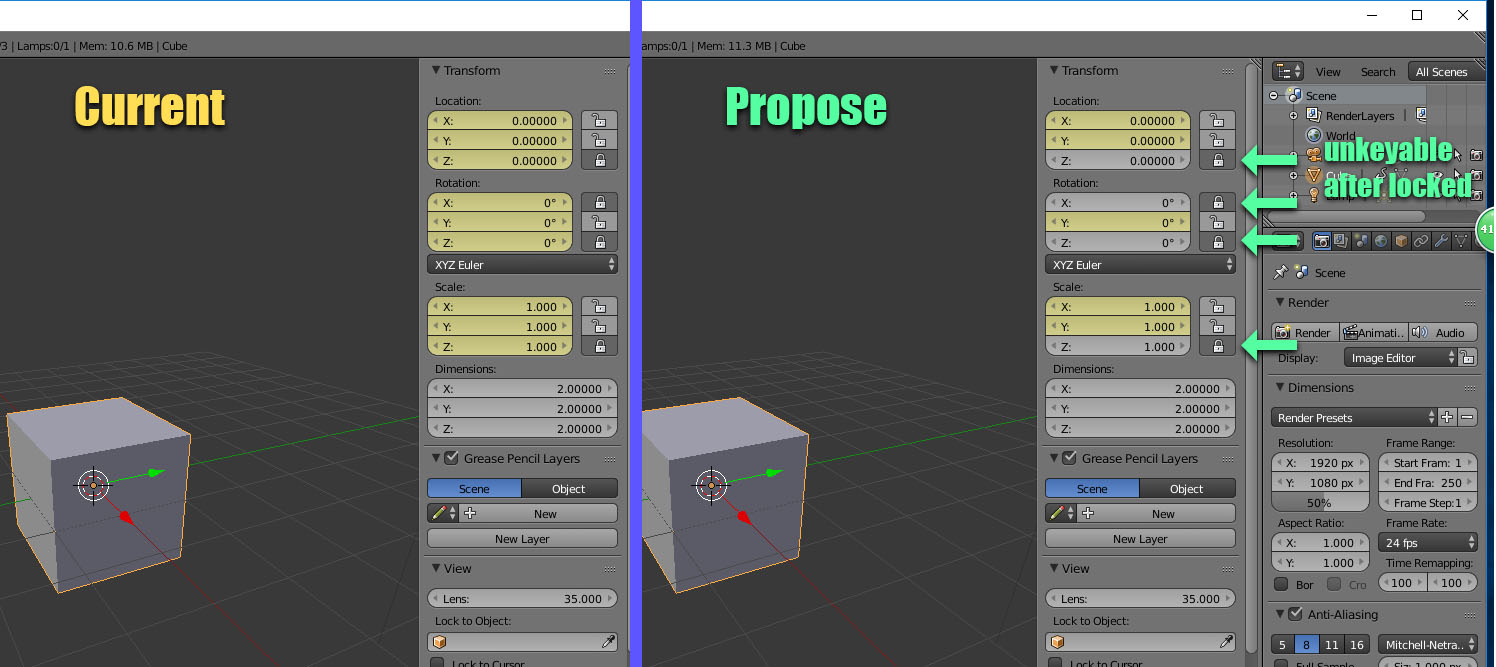This screenshot has height=667, width=1496.
Task: Click the Audio render button
Action: coord(1442,333)
